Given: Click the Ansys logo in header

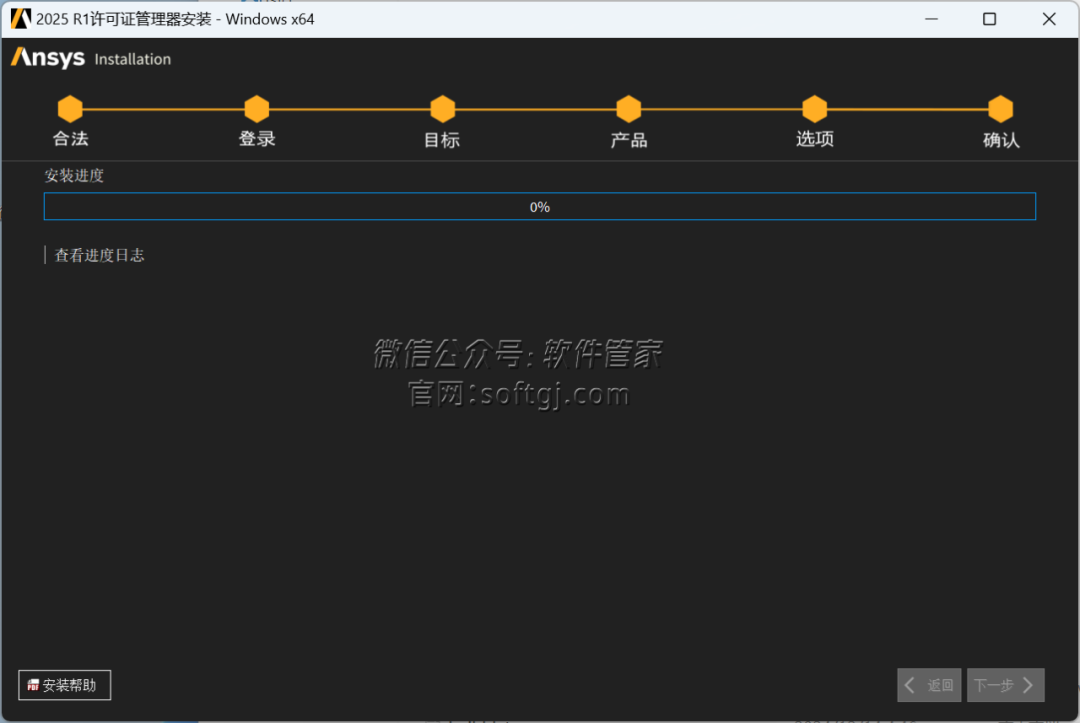Looking at the screenshot, I should coord(48,58).
